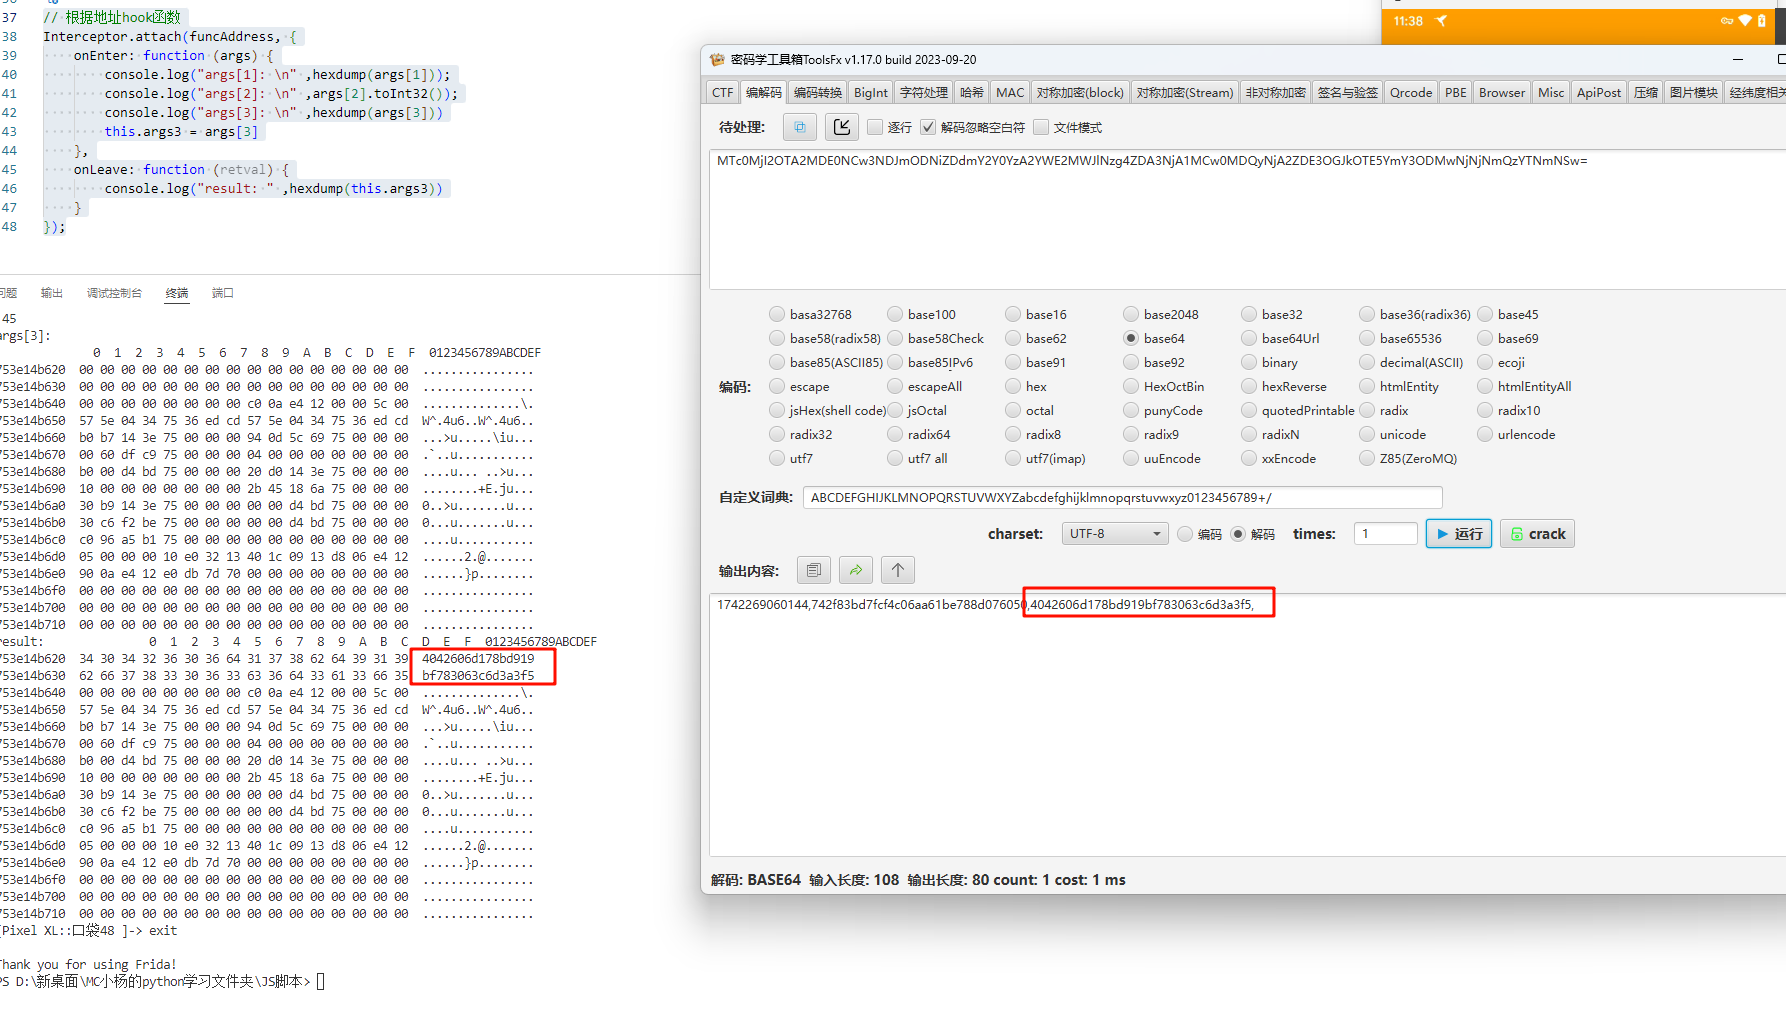Image resolution: width=1786 pixels, height=1016 pixels.
Task: Click the 自定义词典 dictionary input field
Action: tap(1122, 497)
